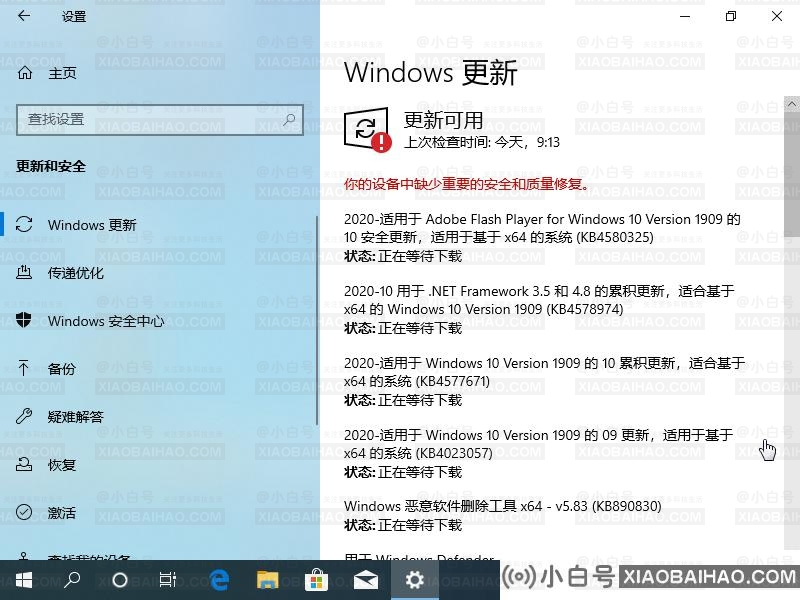Click the home house icon

(24, 73)
